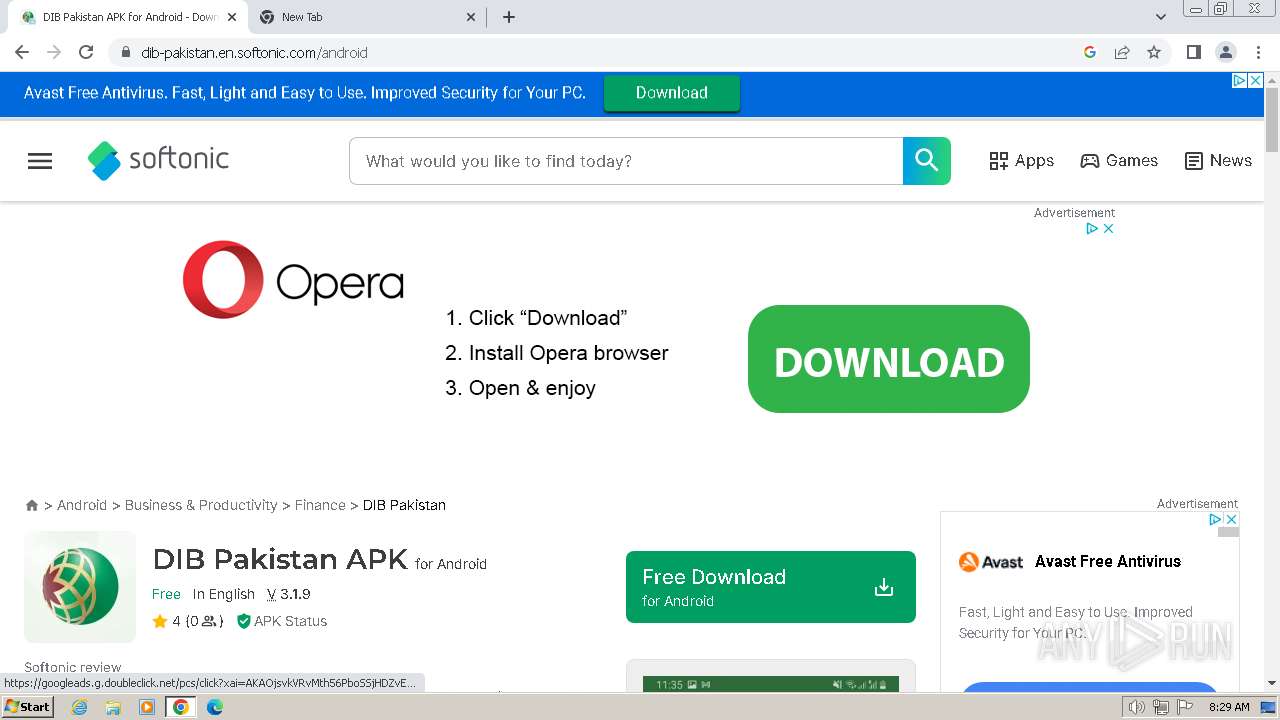Open the News section
Image resolution: width=1280 pixels, height=720 pixels.
coord(1218,161)
